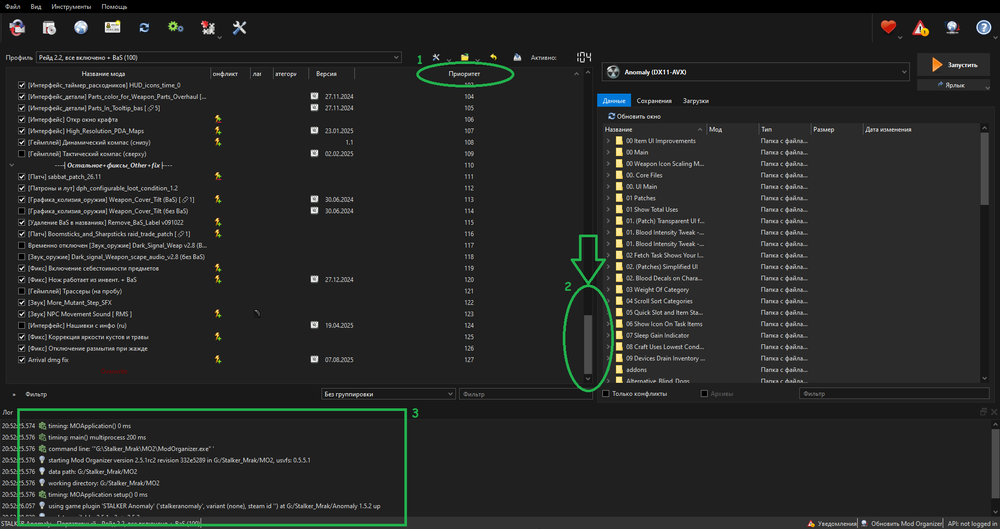The height and width of the screenshot is (529, 1000).
Task: Open the Файл menu
Action: [x=13, y=6]
